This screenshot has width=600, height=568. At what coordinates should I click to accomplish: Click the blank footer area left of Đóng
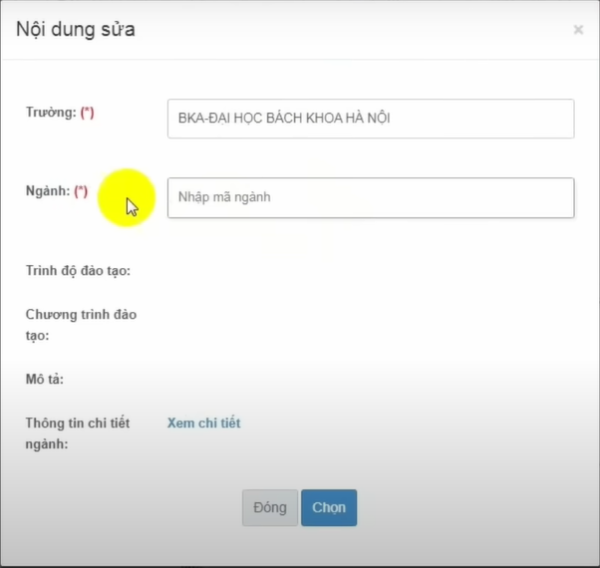pos(130,507)
